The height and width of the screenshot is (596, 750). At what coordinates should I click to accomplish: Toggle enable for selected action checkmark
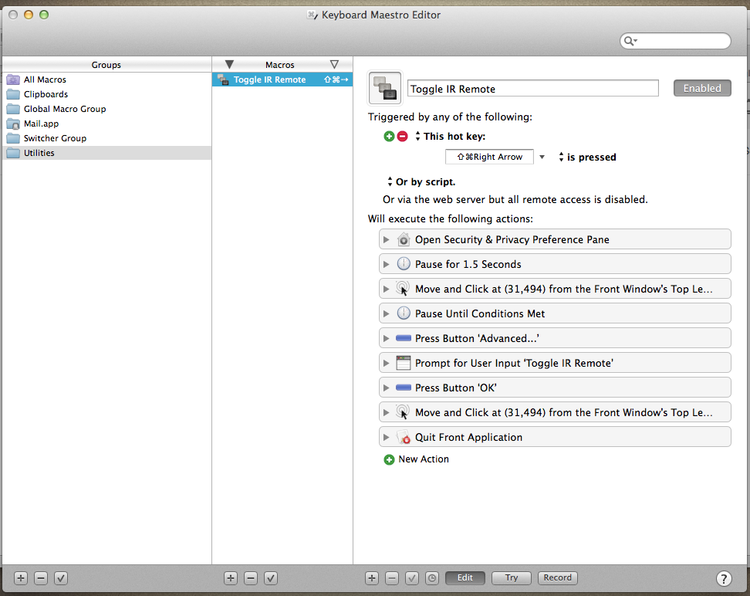pos(412,578)
